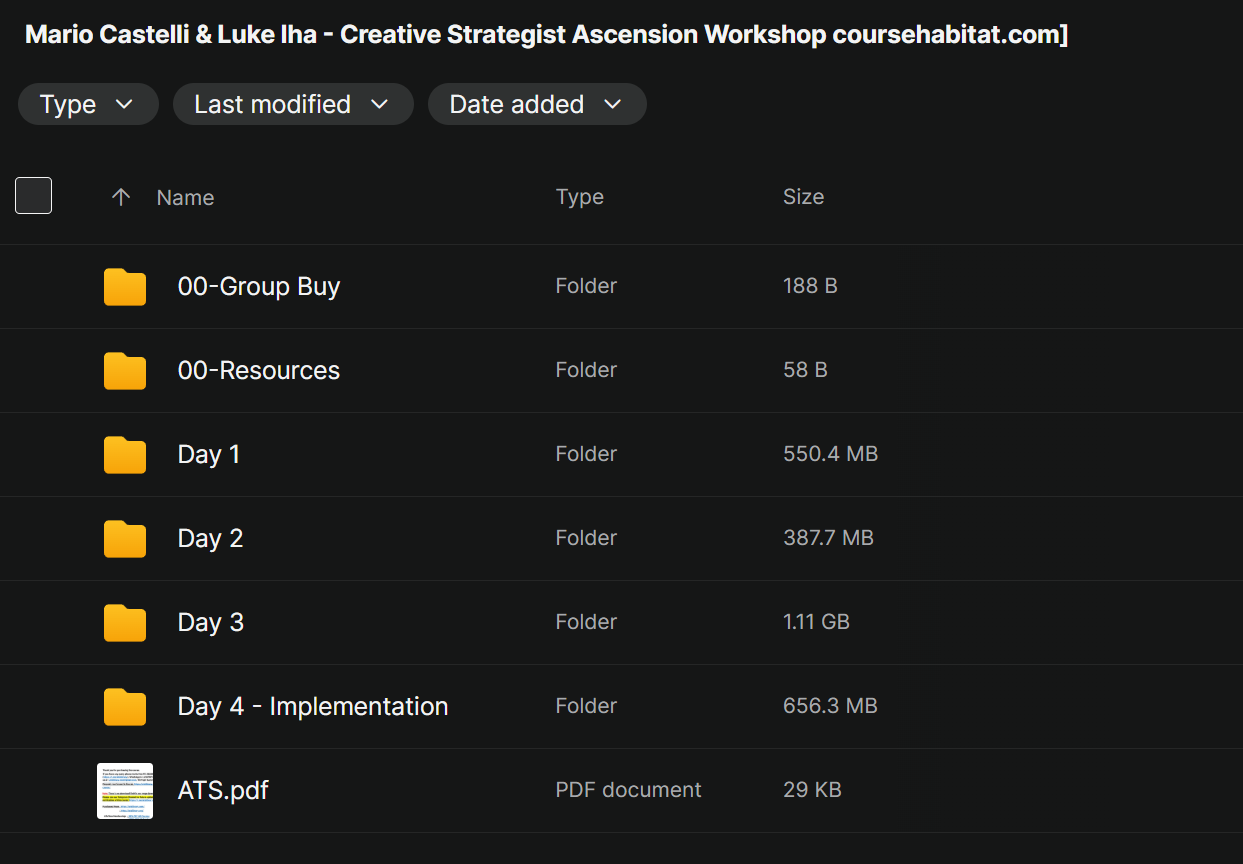Click the Day 2 folder icon
Viewport: 1243px width, 864px height.
(125, 539)
